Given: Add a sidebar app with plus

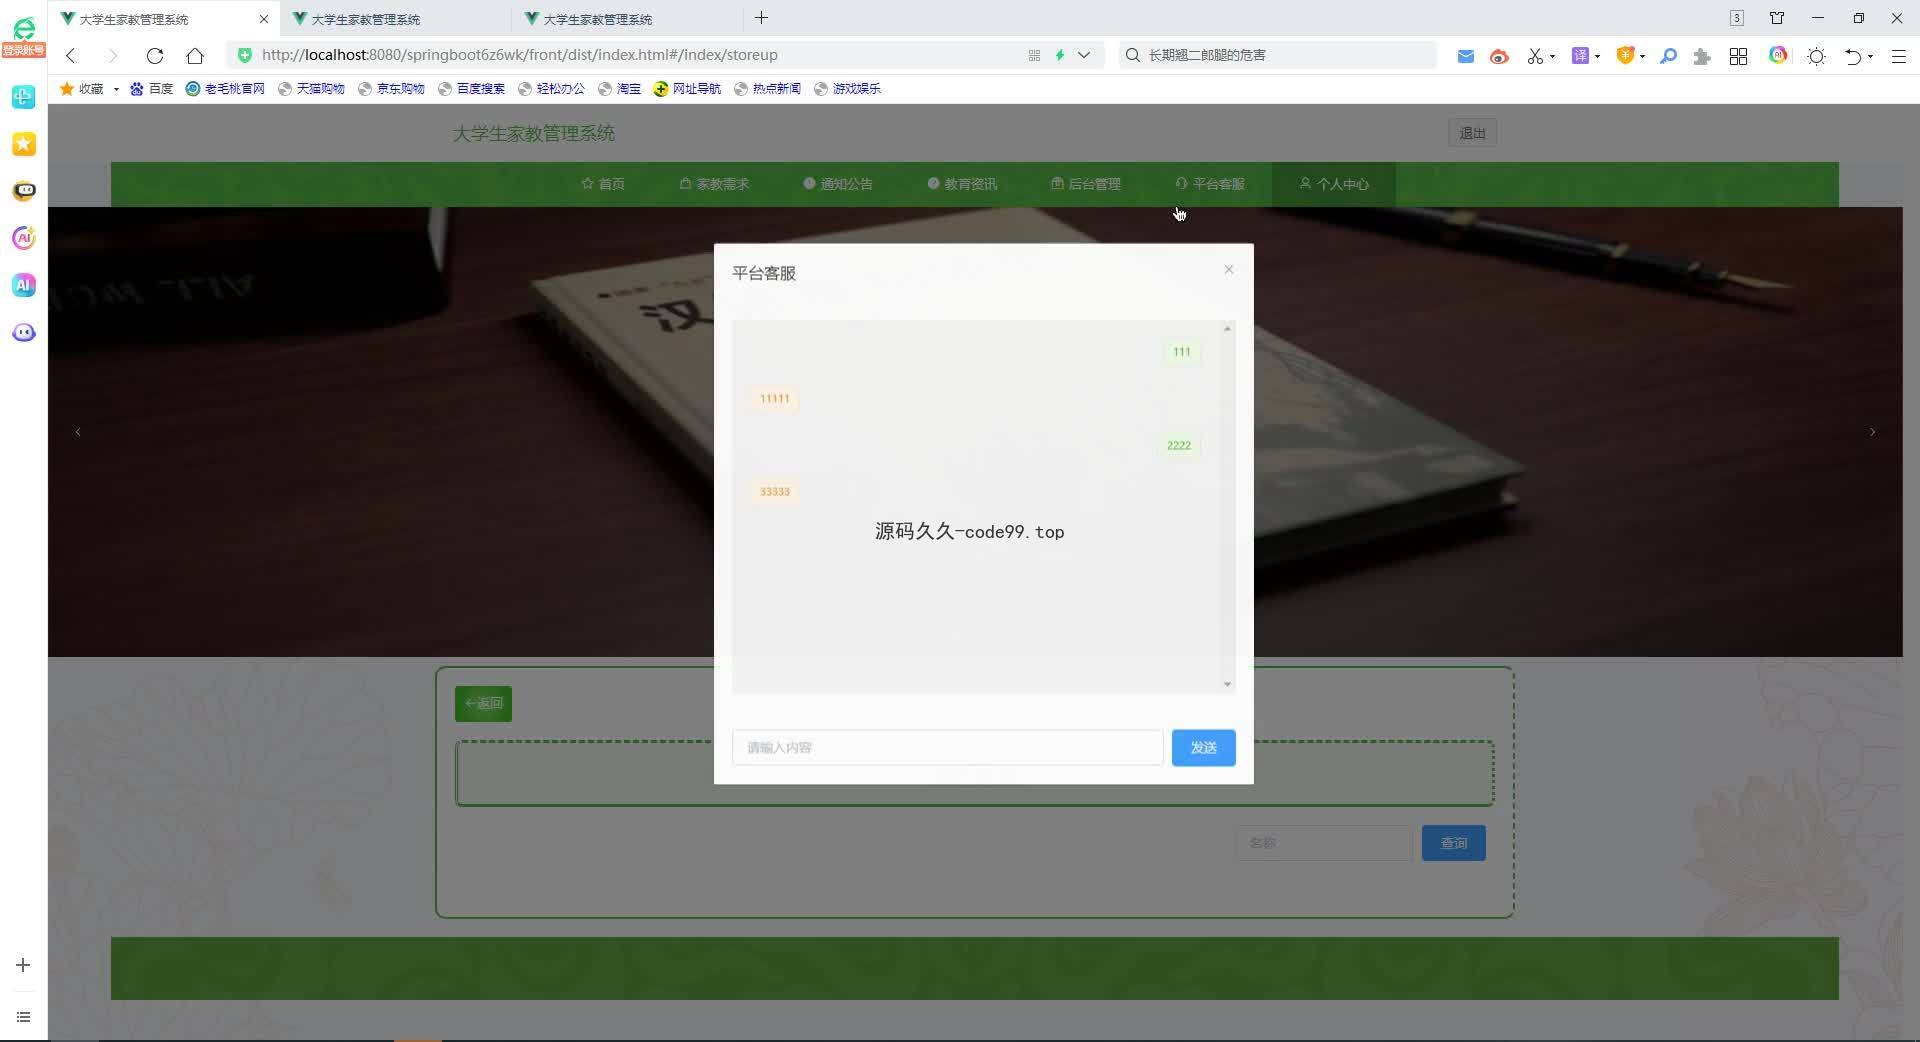Looking at the screenshot, I should pyautogui.click(x=23, y=965).
